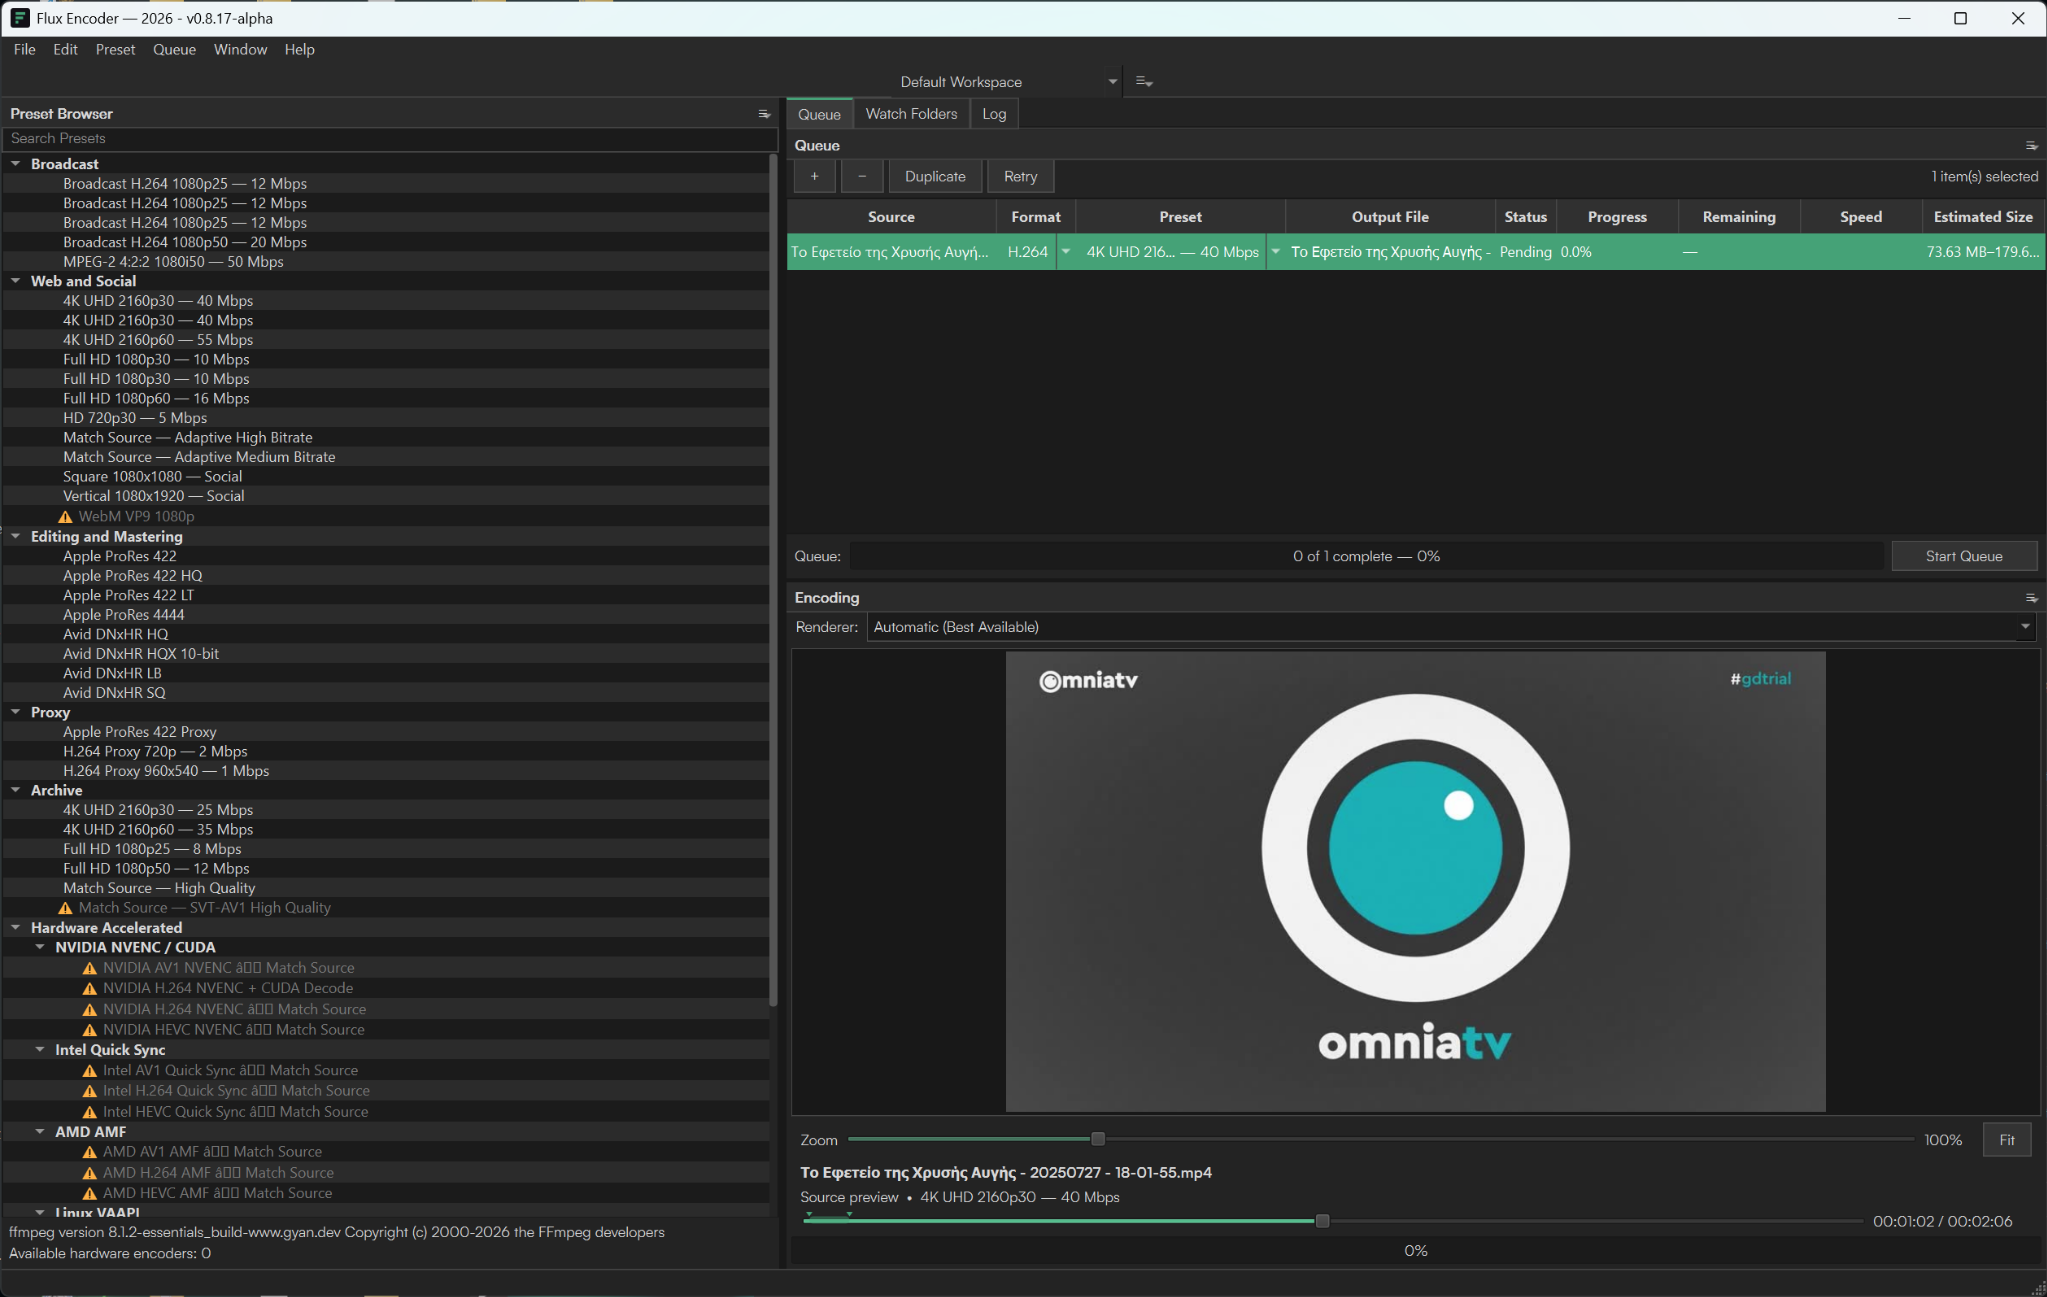Open the Encoding panel options menu icon

pyautogui.click(x=2031, y=598)
